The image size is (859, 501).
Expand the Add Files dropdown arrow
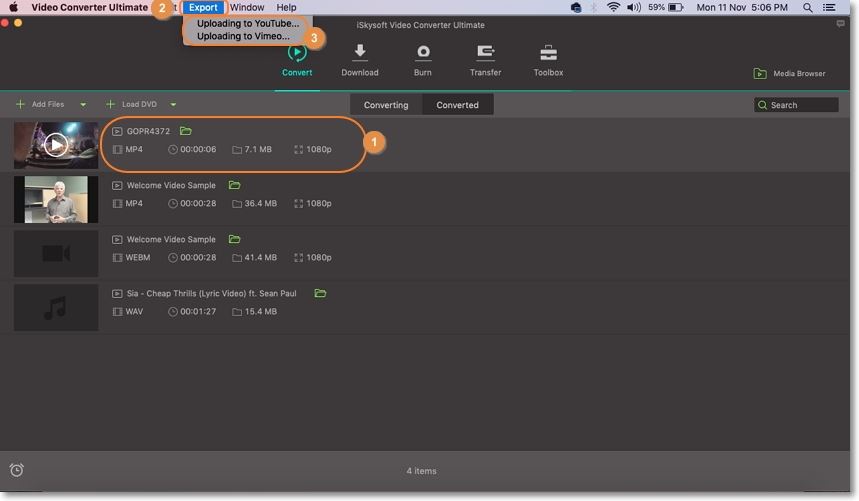click(83, 105)
